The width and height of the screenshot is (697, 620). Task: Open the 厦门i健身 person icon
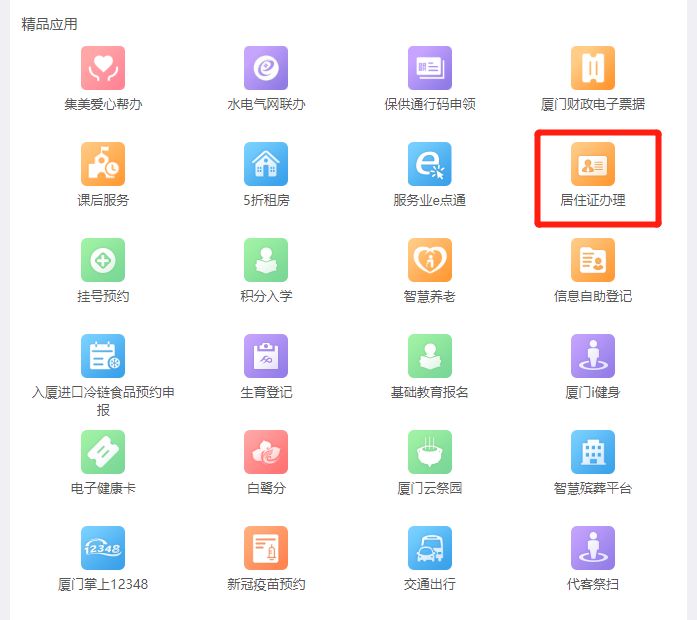pyautogui.click(x=593, y=356)
